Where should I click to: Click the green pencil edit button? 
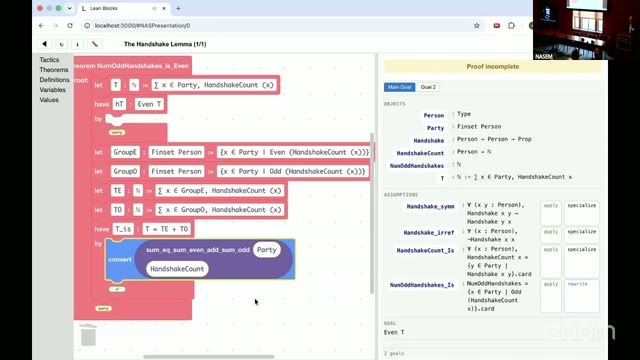pyautogui.click(x=95, y=44)
